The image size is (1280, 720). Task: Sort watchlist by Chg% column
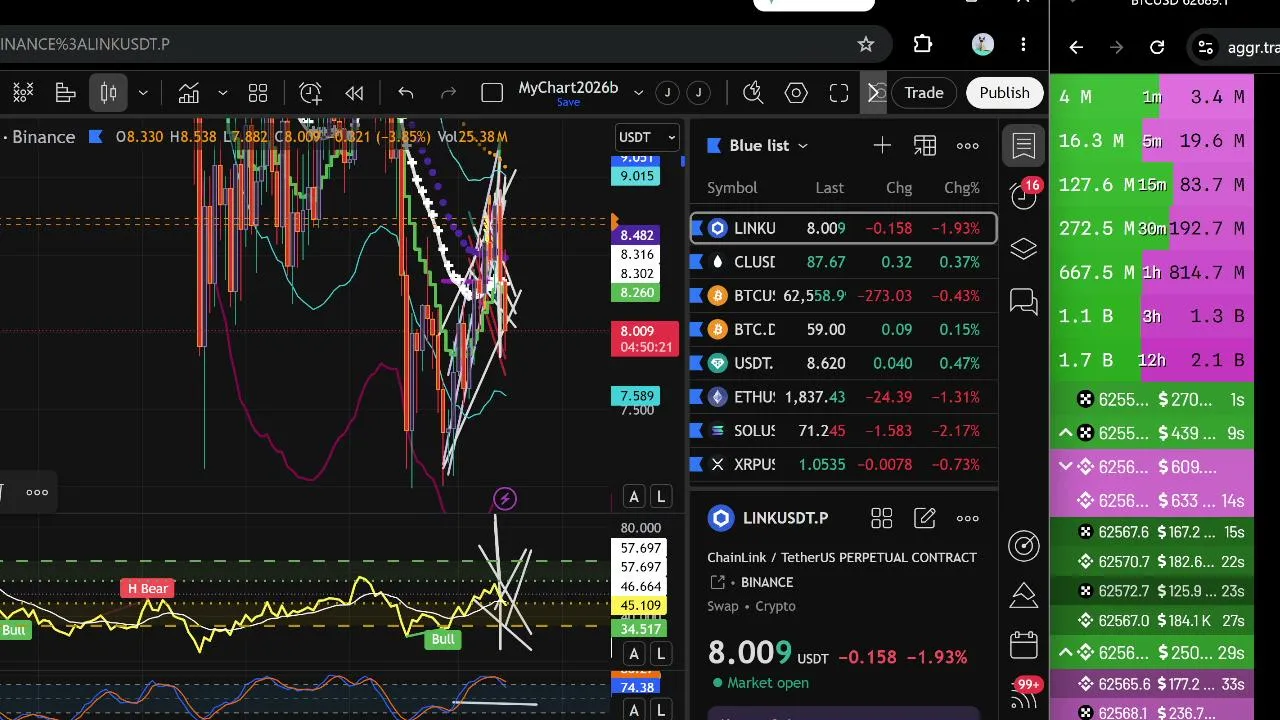tap(962, 188)
